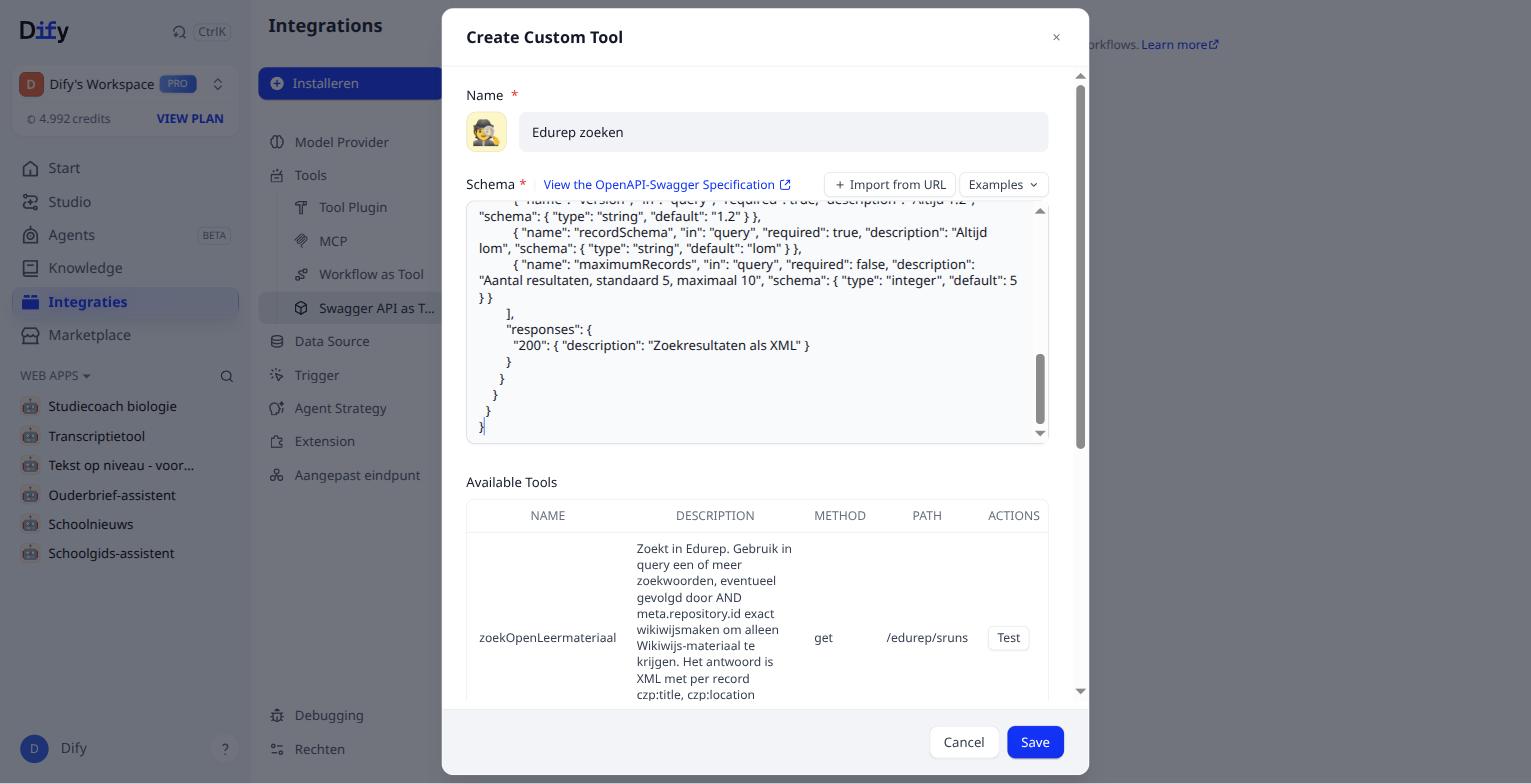Click the 4.992 credits indicator

(68, 119)
